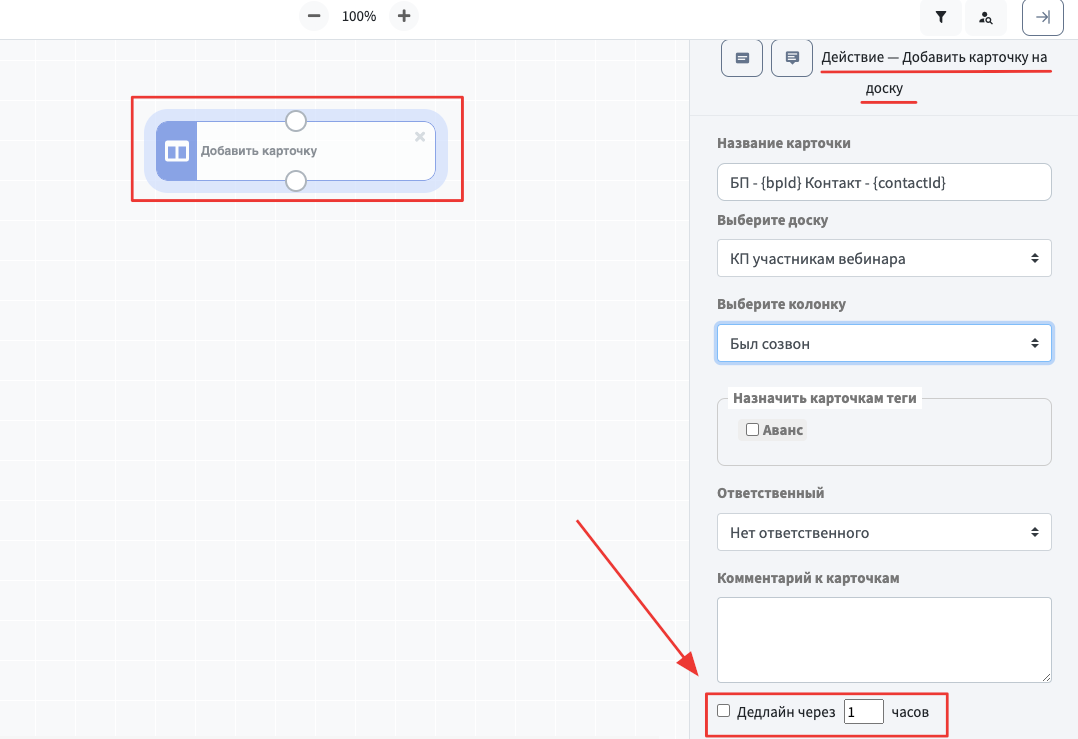Screen dimensions: 1078x739
Task: Open the funnel filter icon
Action: pyautogui.click(x=941, y=17)
